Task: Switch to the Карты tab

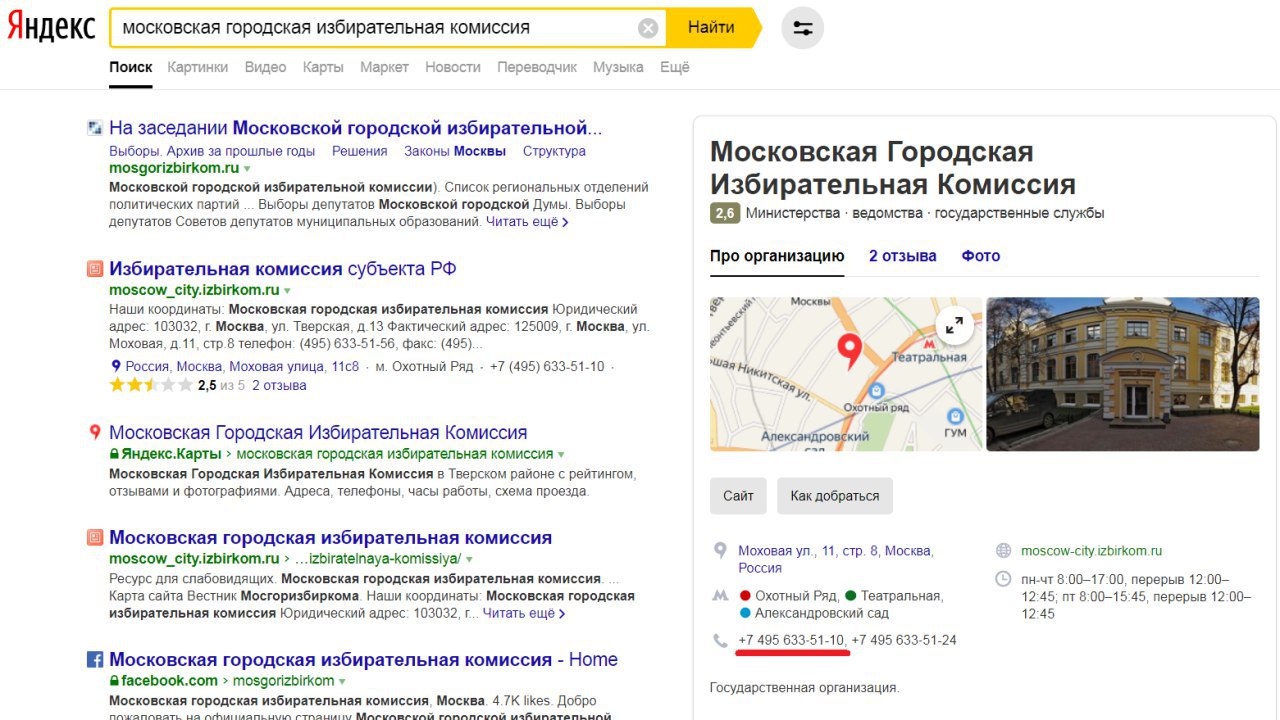Action: click(x=323, y=67)
